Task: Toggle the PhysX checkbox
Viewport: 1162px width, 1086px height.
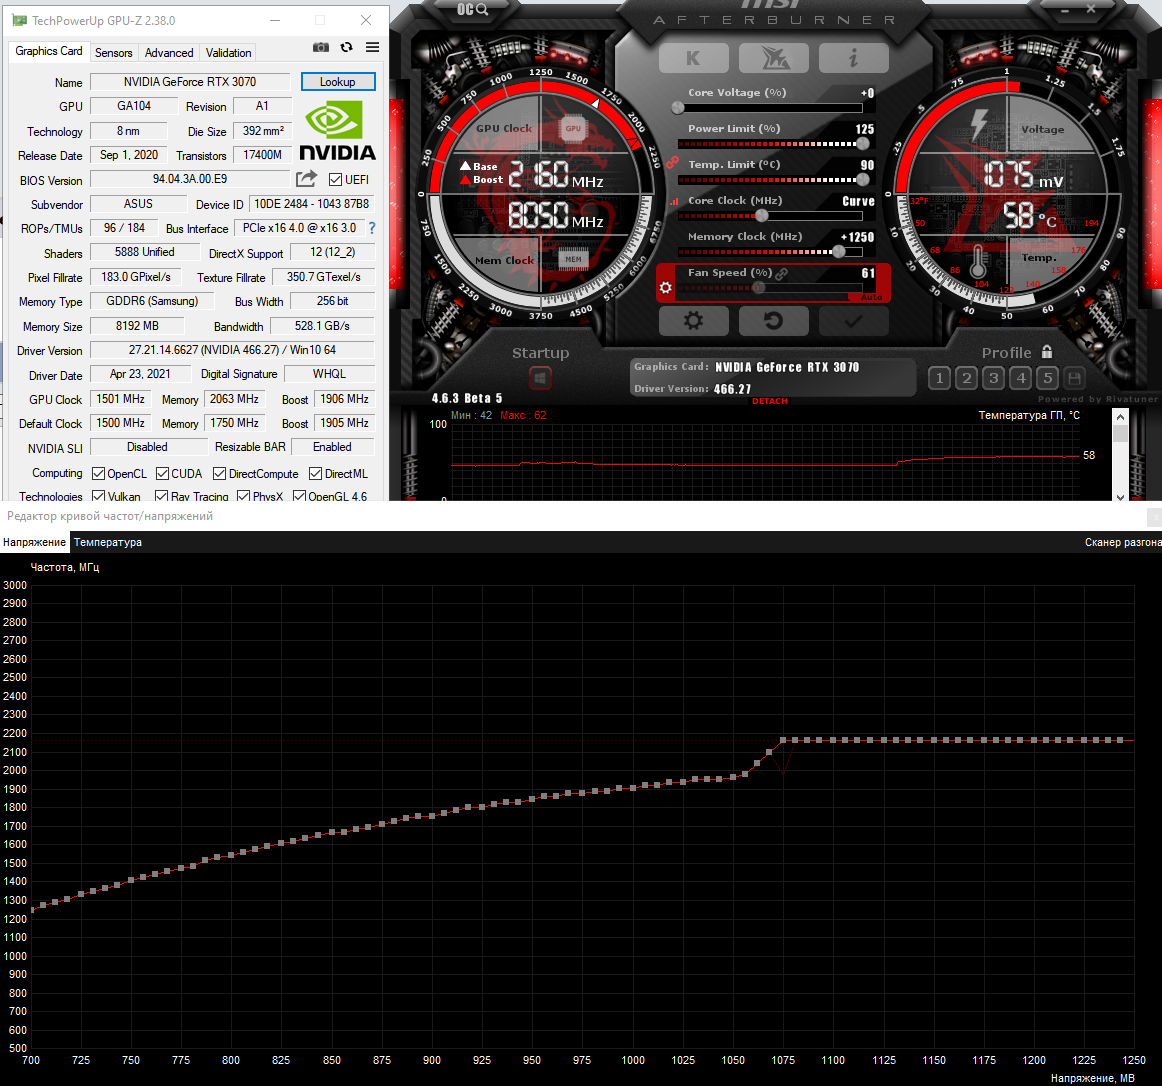Action: [243, 495]
